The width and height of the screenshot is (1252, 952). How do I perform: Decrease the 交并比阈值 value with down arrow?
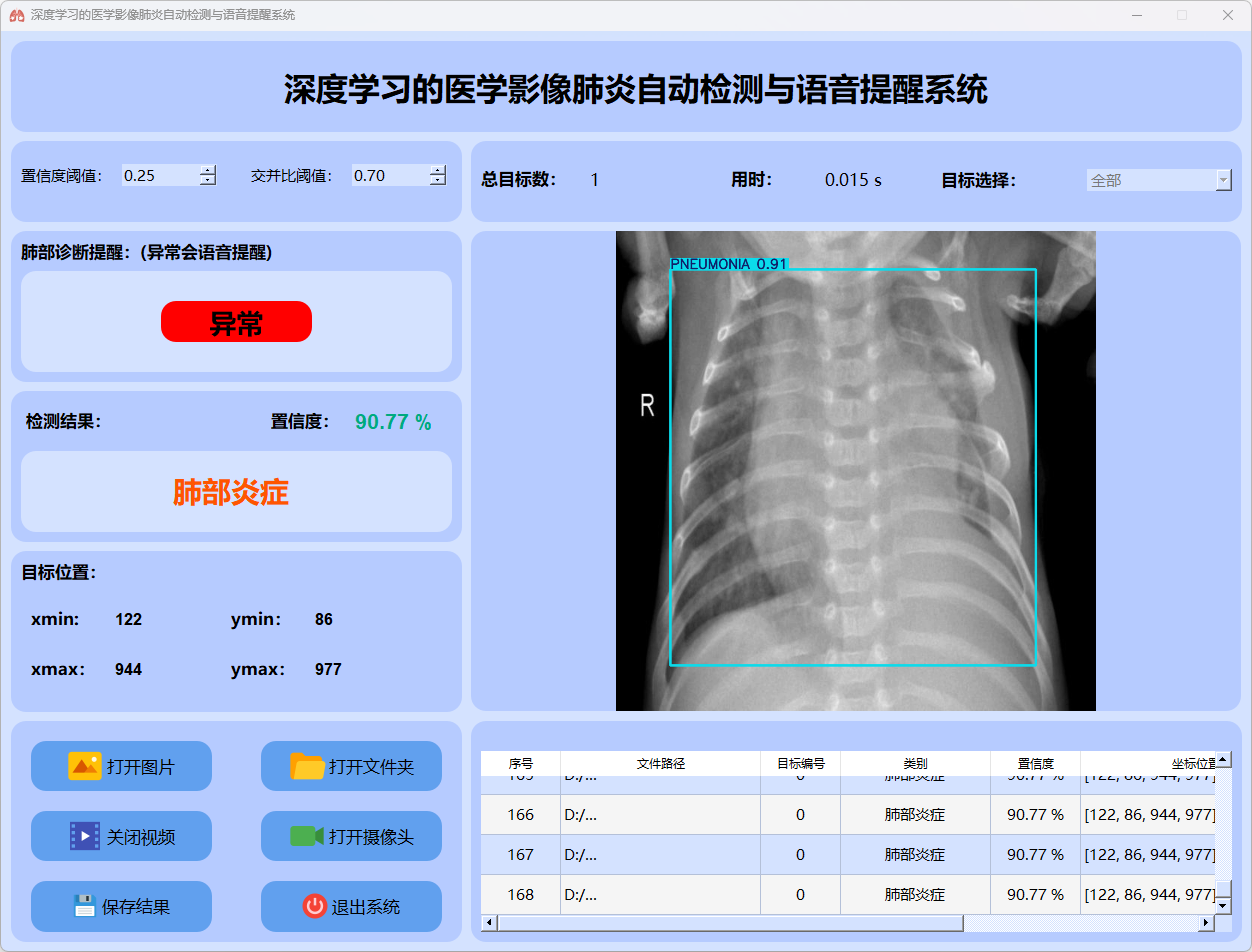[438, 180]
